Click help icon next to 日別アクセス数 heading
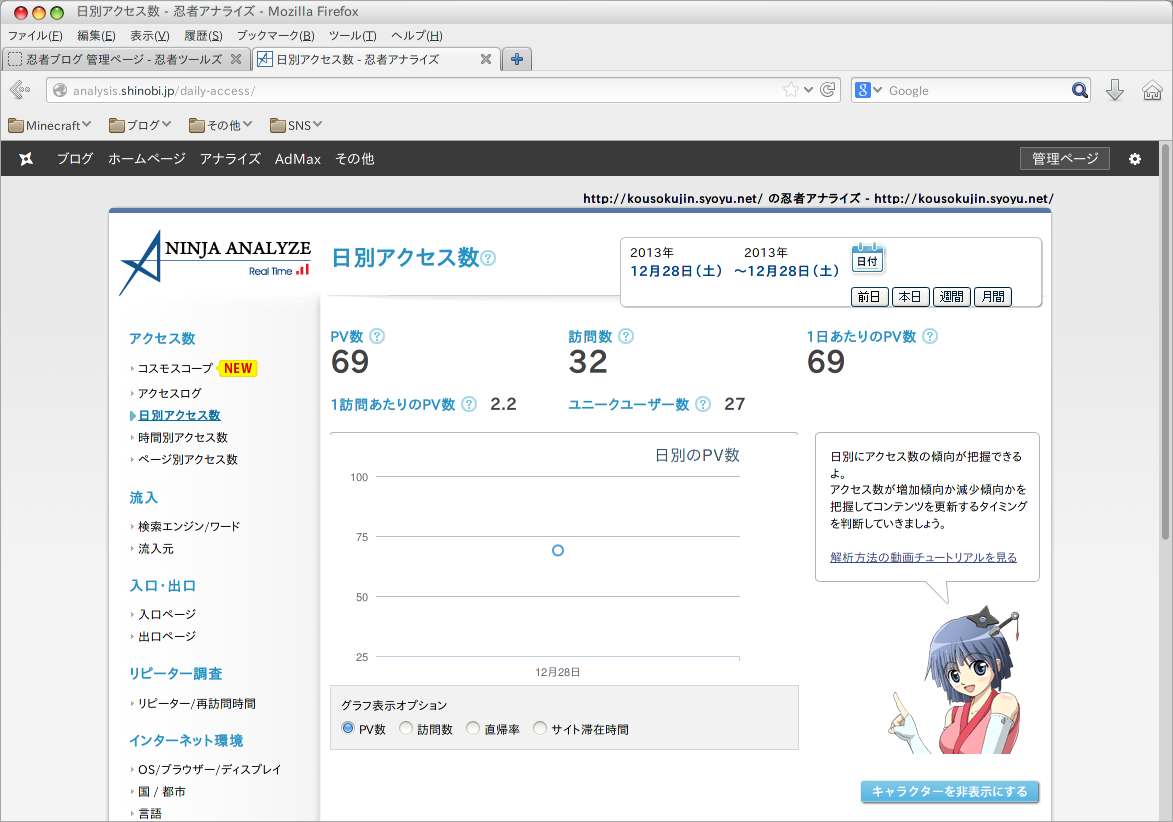The height and width of the screenshot is (822, 1173). [x=489, y=258]
